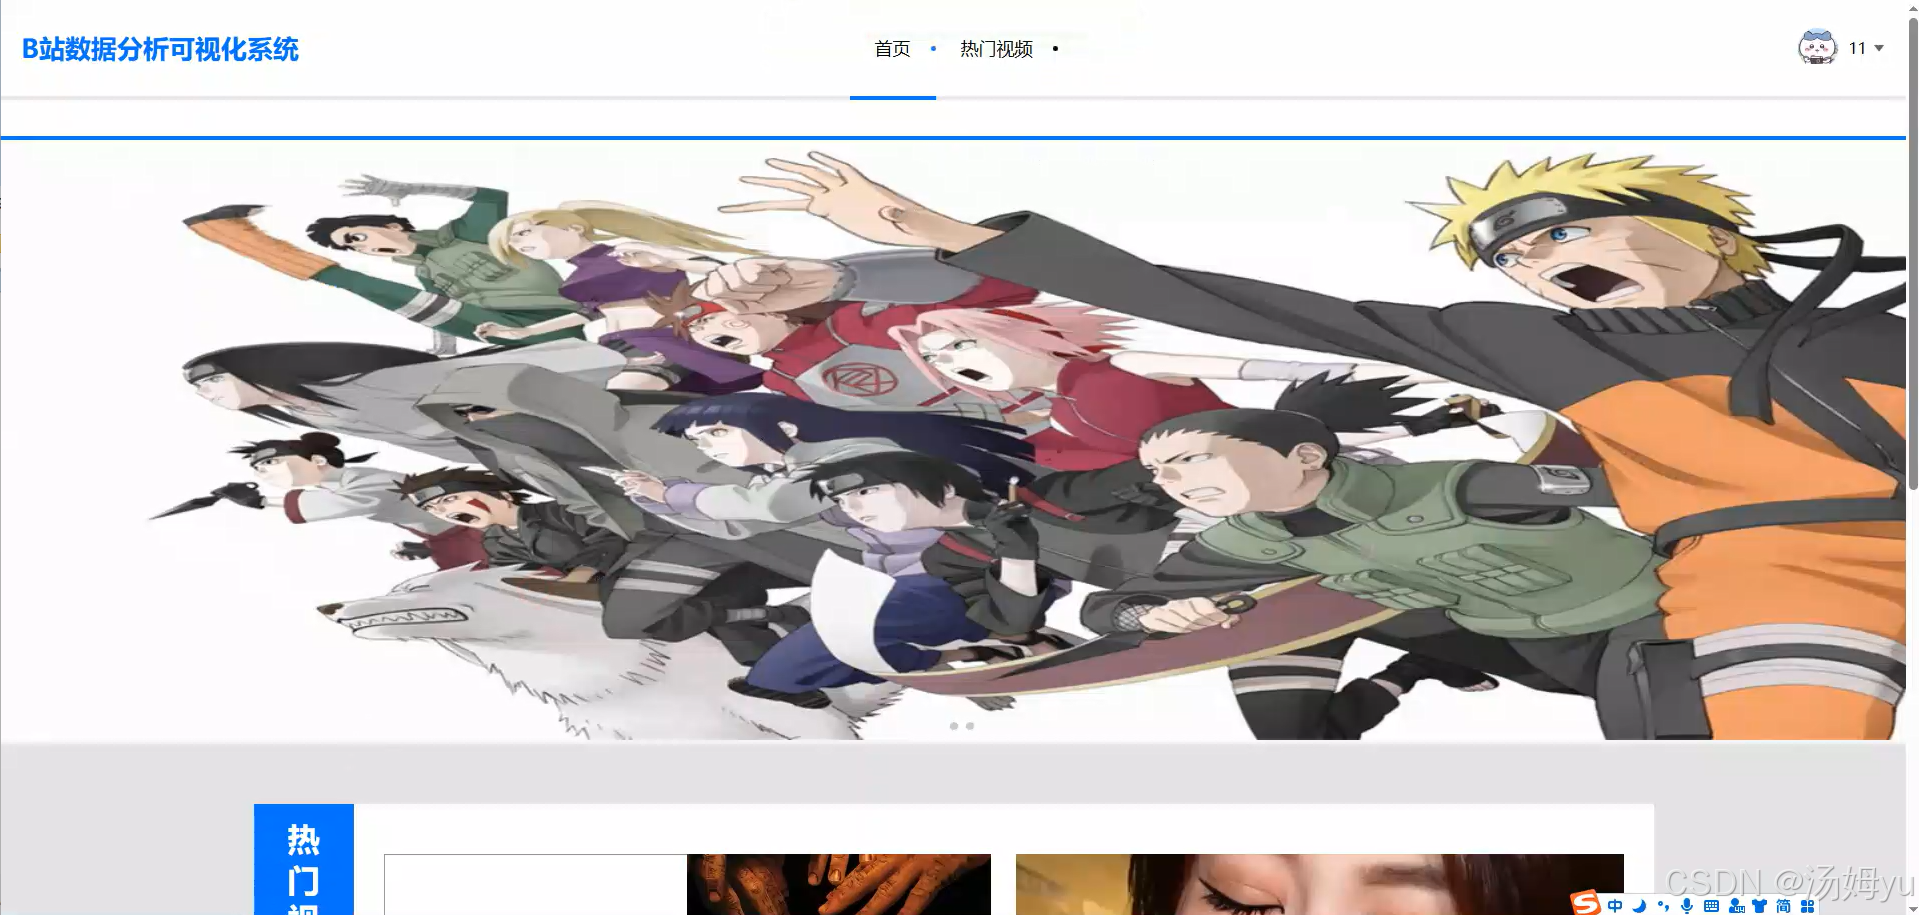Image resolution: width=1919 pixels, height=915 pixels.
Task: Click the Naruto carousel banner image
Action: 953,440
